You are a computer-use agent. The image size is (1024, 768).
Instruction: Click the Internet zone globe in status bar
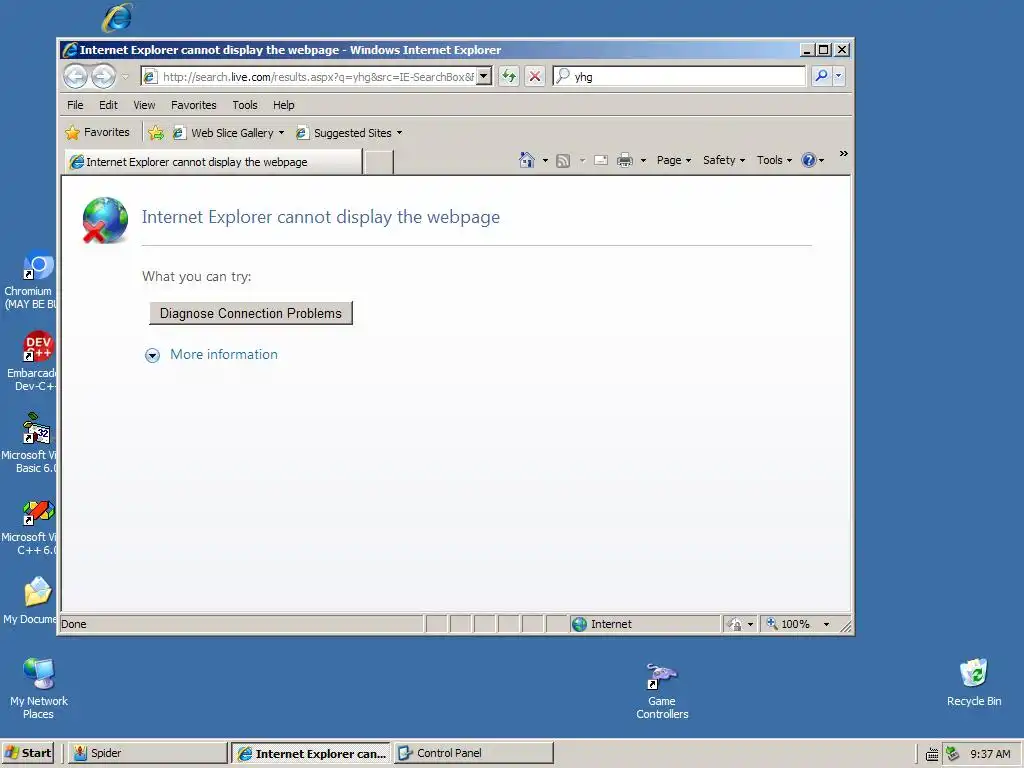[x=579, y=624]
